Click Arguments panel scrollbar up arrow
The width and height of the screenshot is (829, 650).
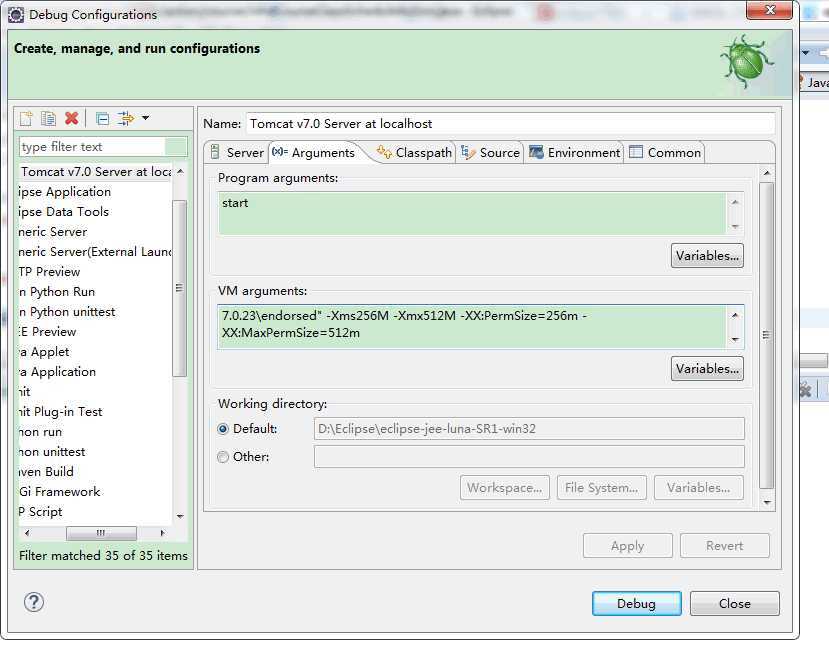[x=767, y=173]
